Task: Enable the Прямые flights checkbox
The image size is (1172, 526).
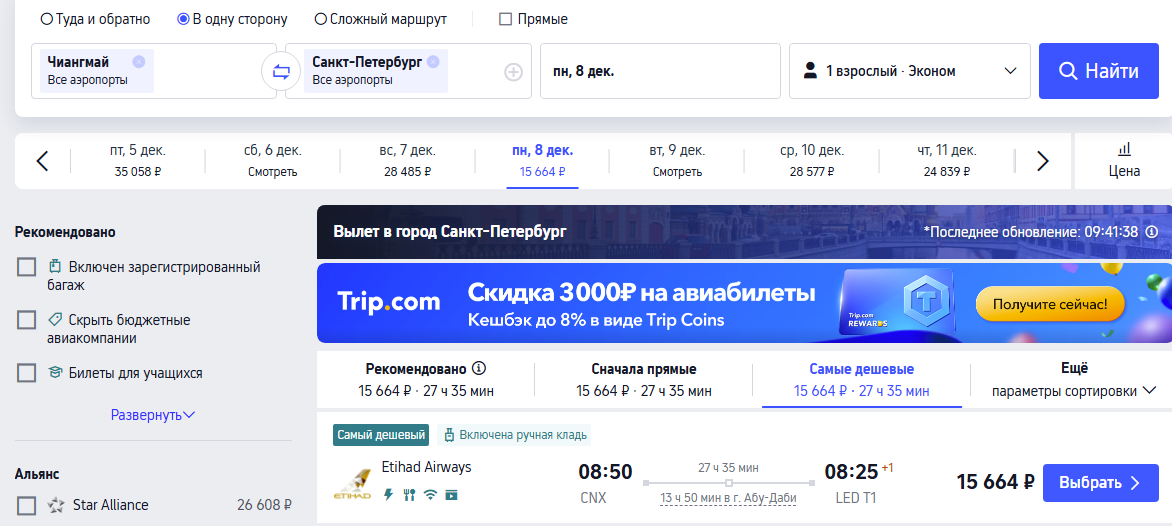Action: click(x=505, y=19)
